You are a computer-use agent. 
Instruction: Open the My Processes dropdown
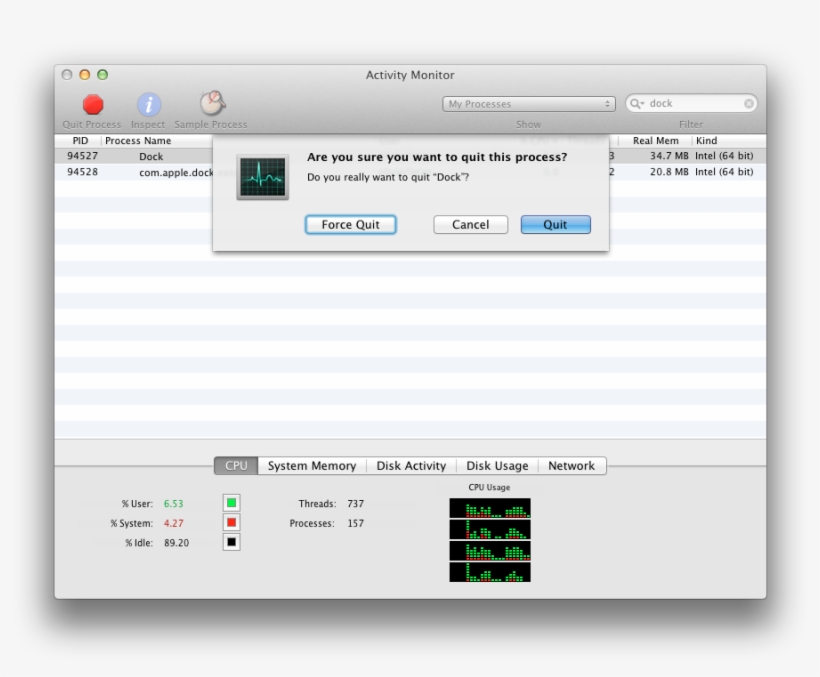click(528, 103)
